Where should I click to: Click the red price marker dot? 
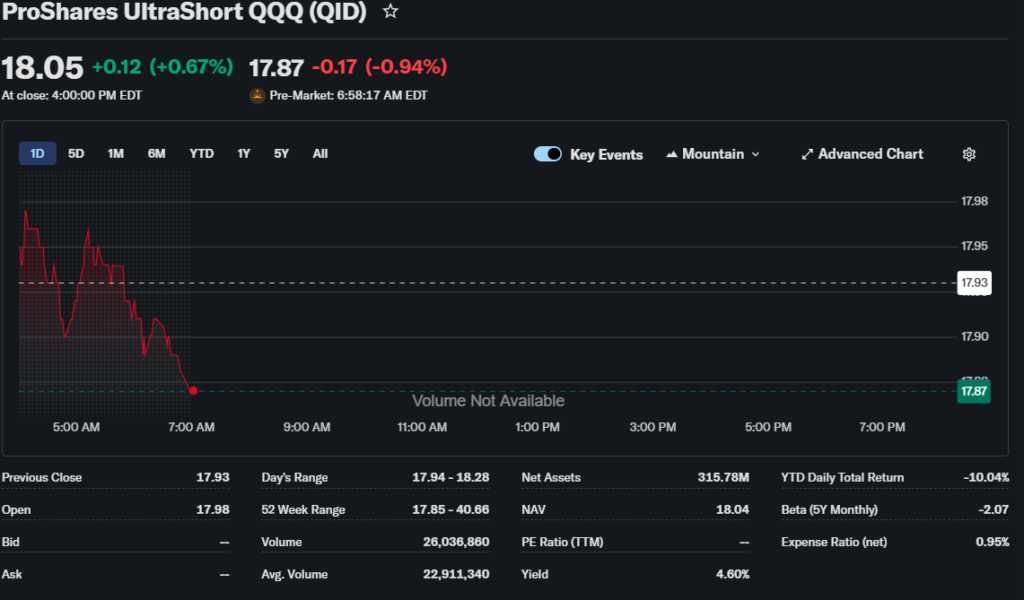pos(193,391)
